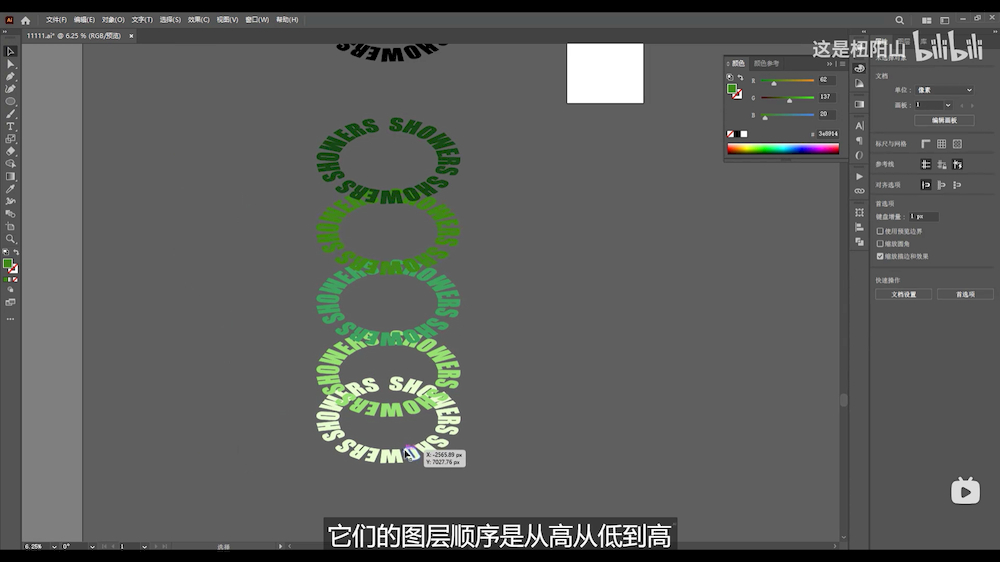The height and width of the screenshot is (562, 1000).
Task: Select the Gradient tool
Action: [x=10, y=176]
